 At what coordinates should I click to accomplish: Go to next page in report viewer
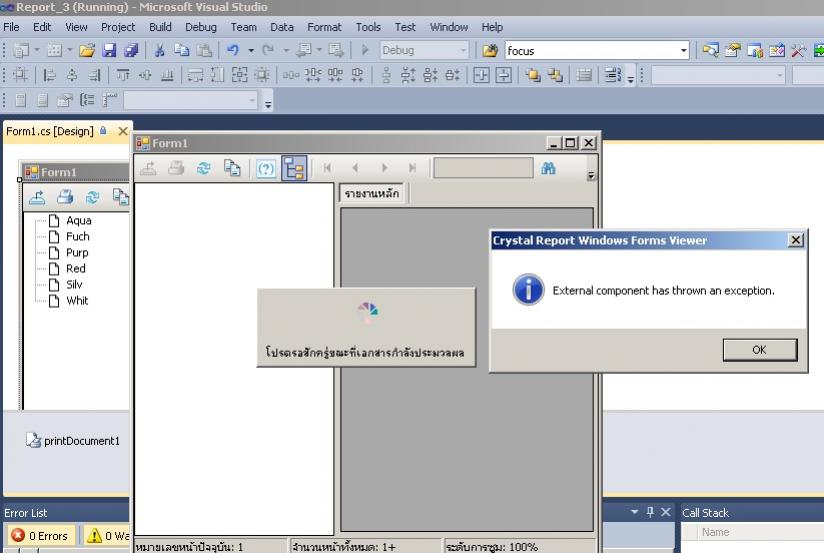384,168
